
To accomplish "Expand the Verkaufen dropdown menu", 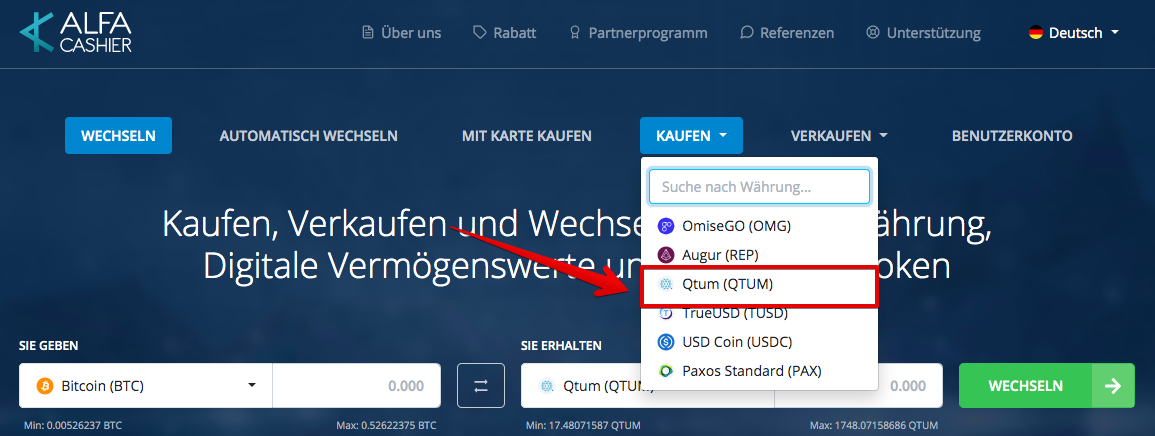I will pyautogui.click(x=839, y=136).
